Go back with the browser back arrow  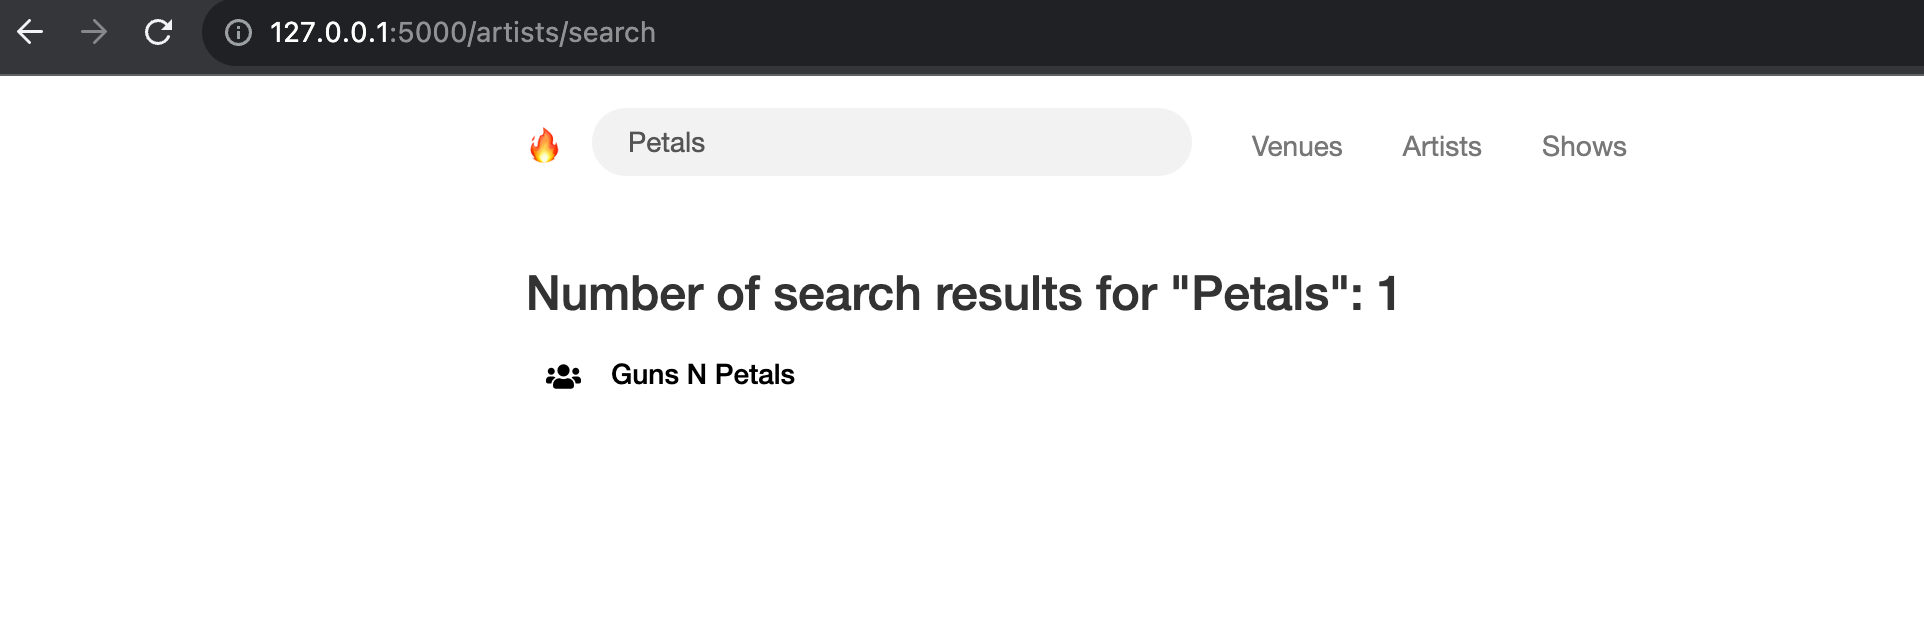[x=30, y=32]
